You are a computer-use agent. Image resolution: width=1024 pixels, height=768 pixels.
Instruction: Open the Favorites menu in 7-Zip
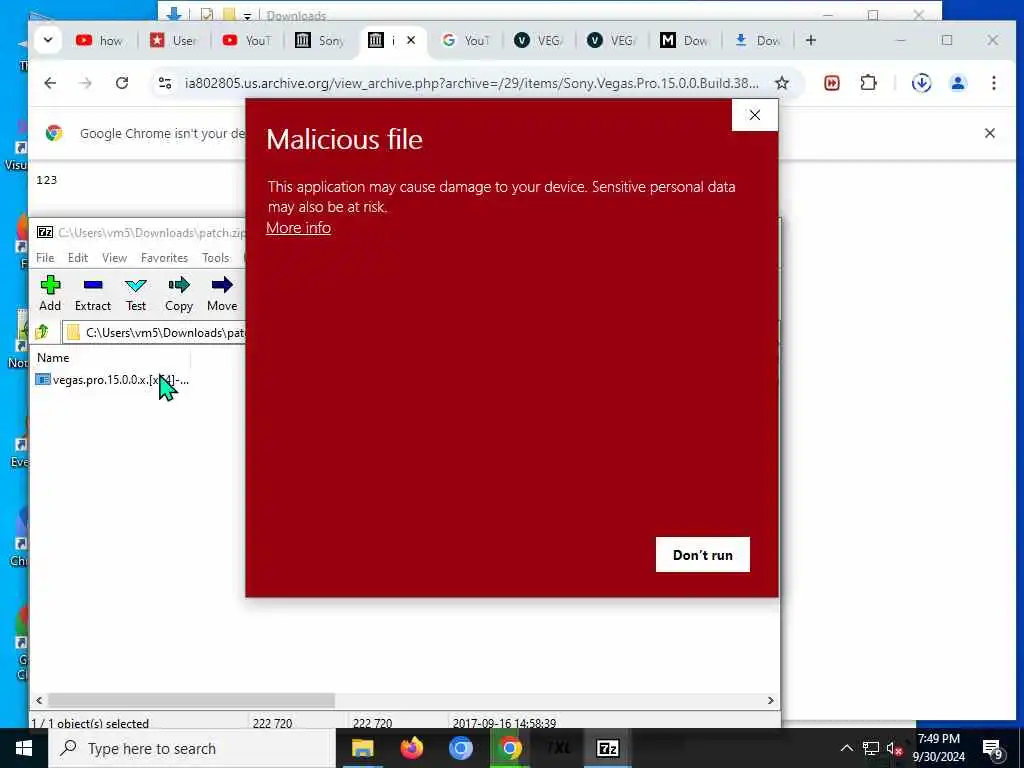[164, 257]
